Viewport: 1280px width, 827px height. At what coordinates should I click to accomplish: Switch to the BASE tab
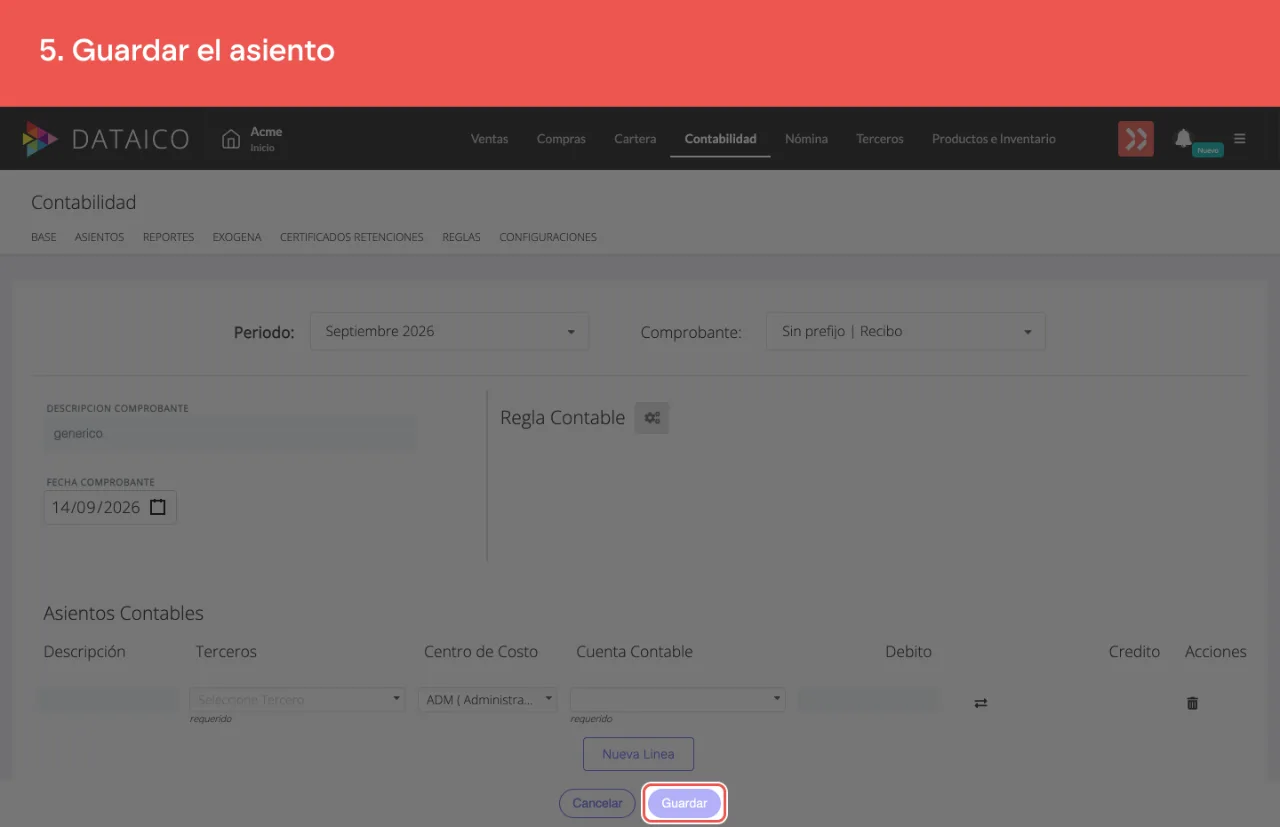pos(44,237)
